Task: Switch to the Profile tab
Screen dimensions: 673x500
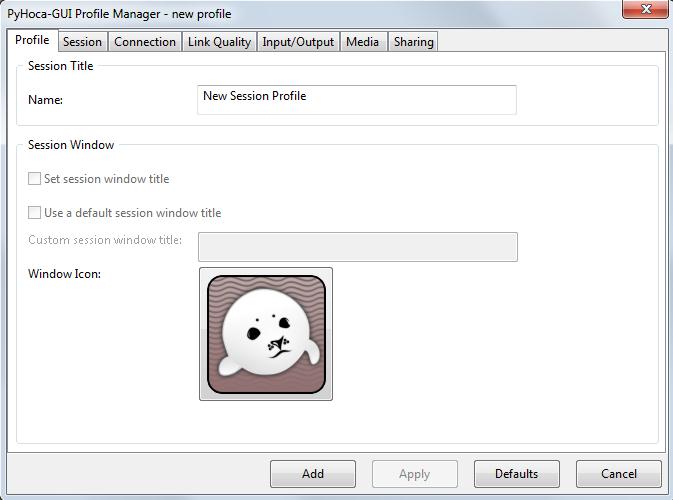Action: click(x=32, y=40)
